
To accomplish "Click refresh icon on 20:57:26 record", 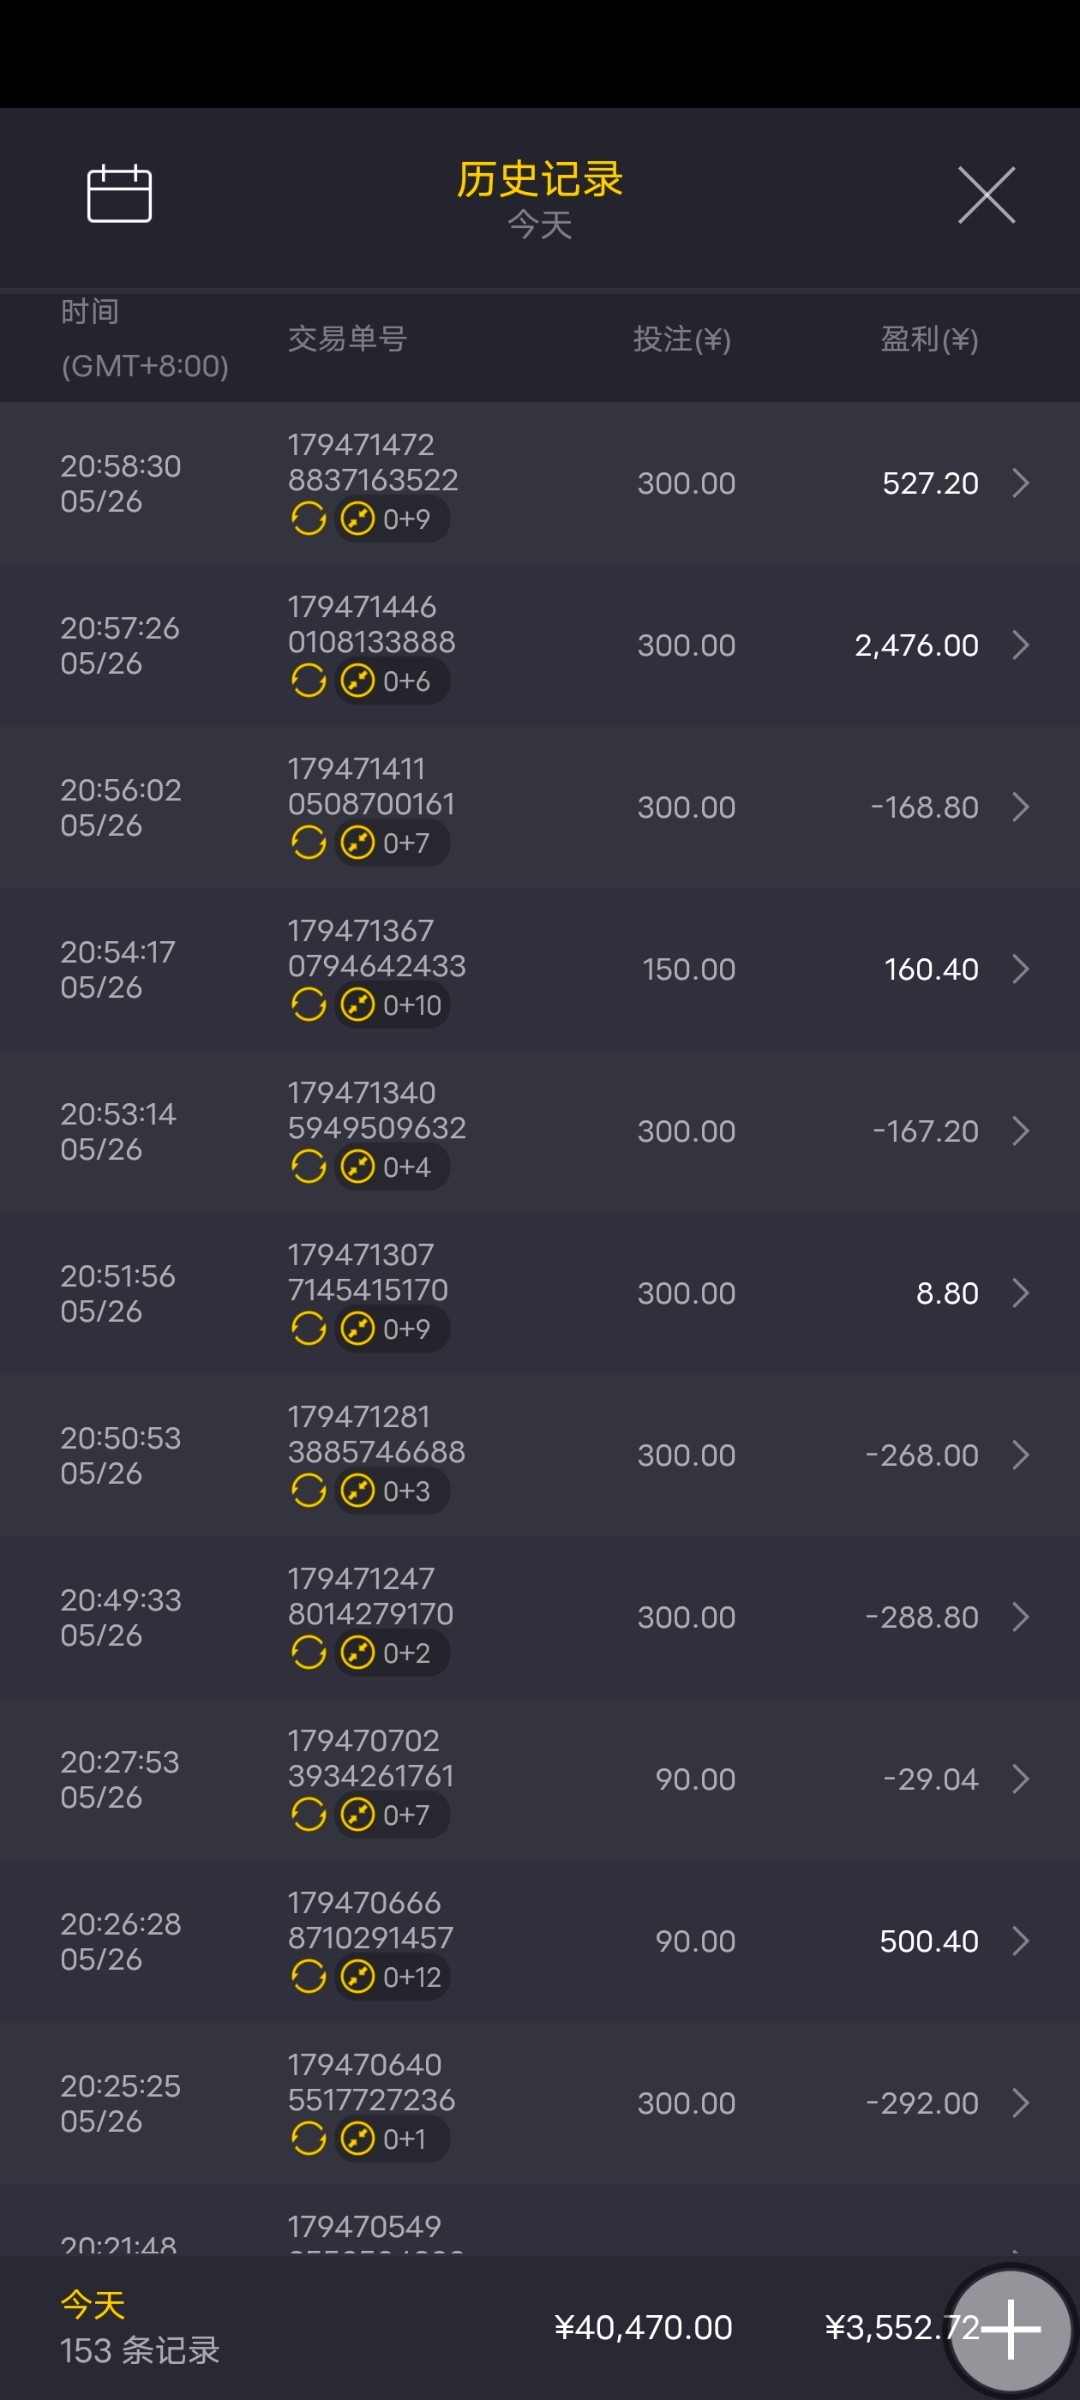I will point(308,681).
